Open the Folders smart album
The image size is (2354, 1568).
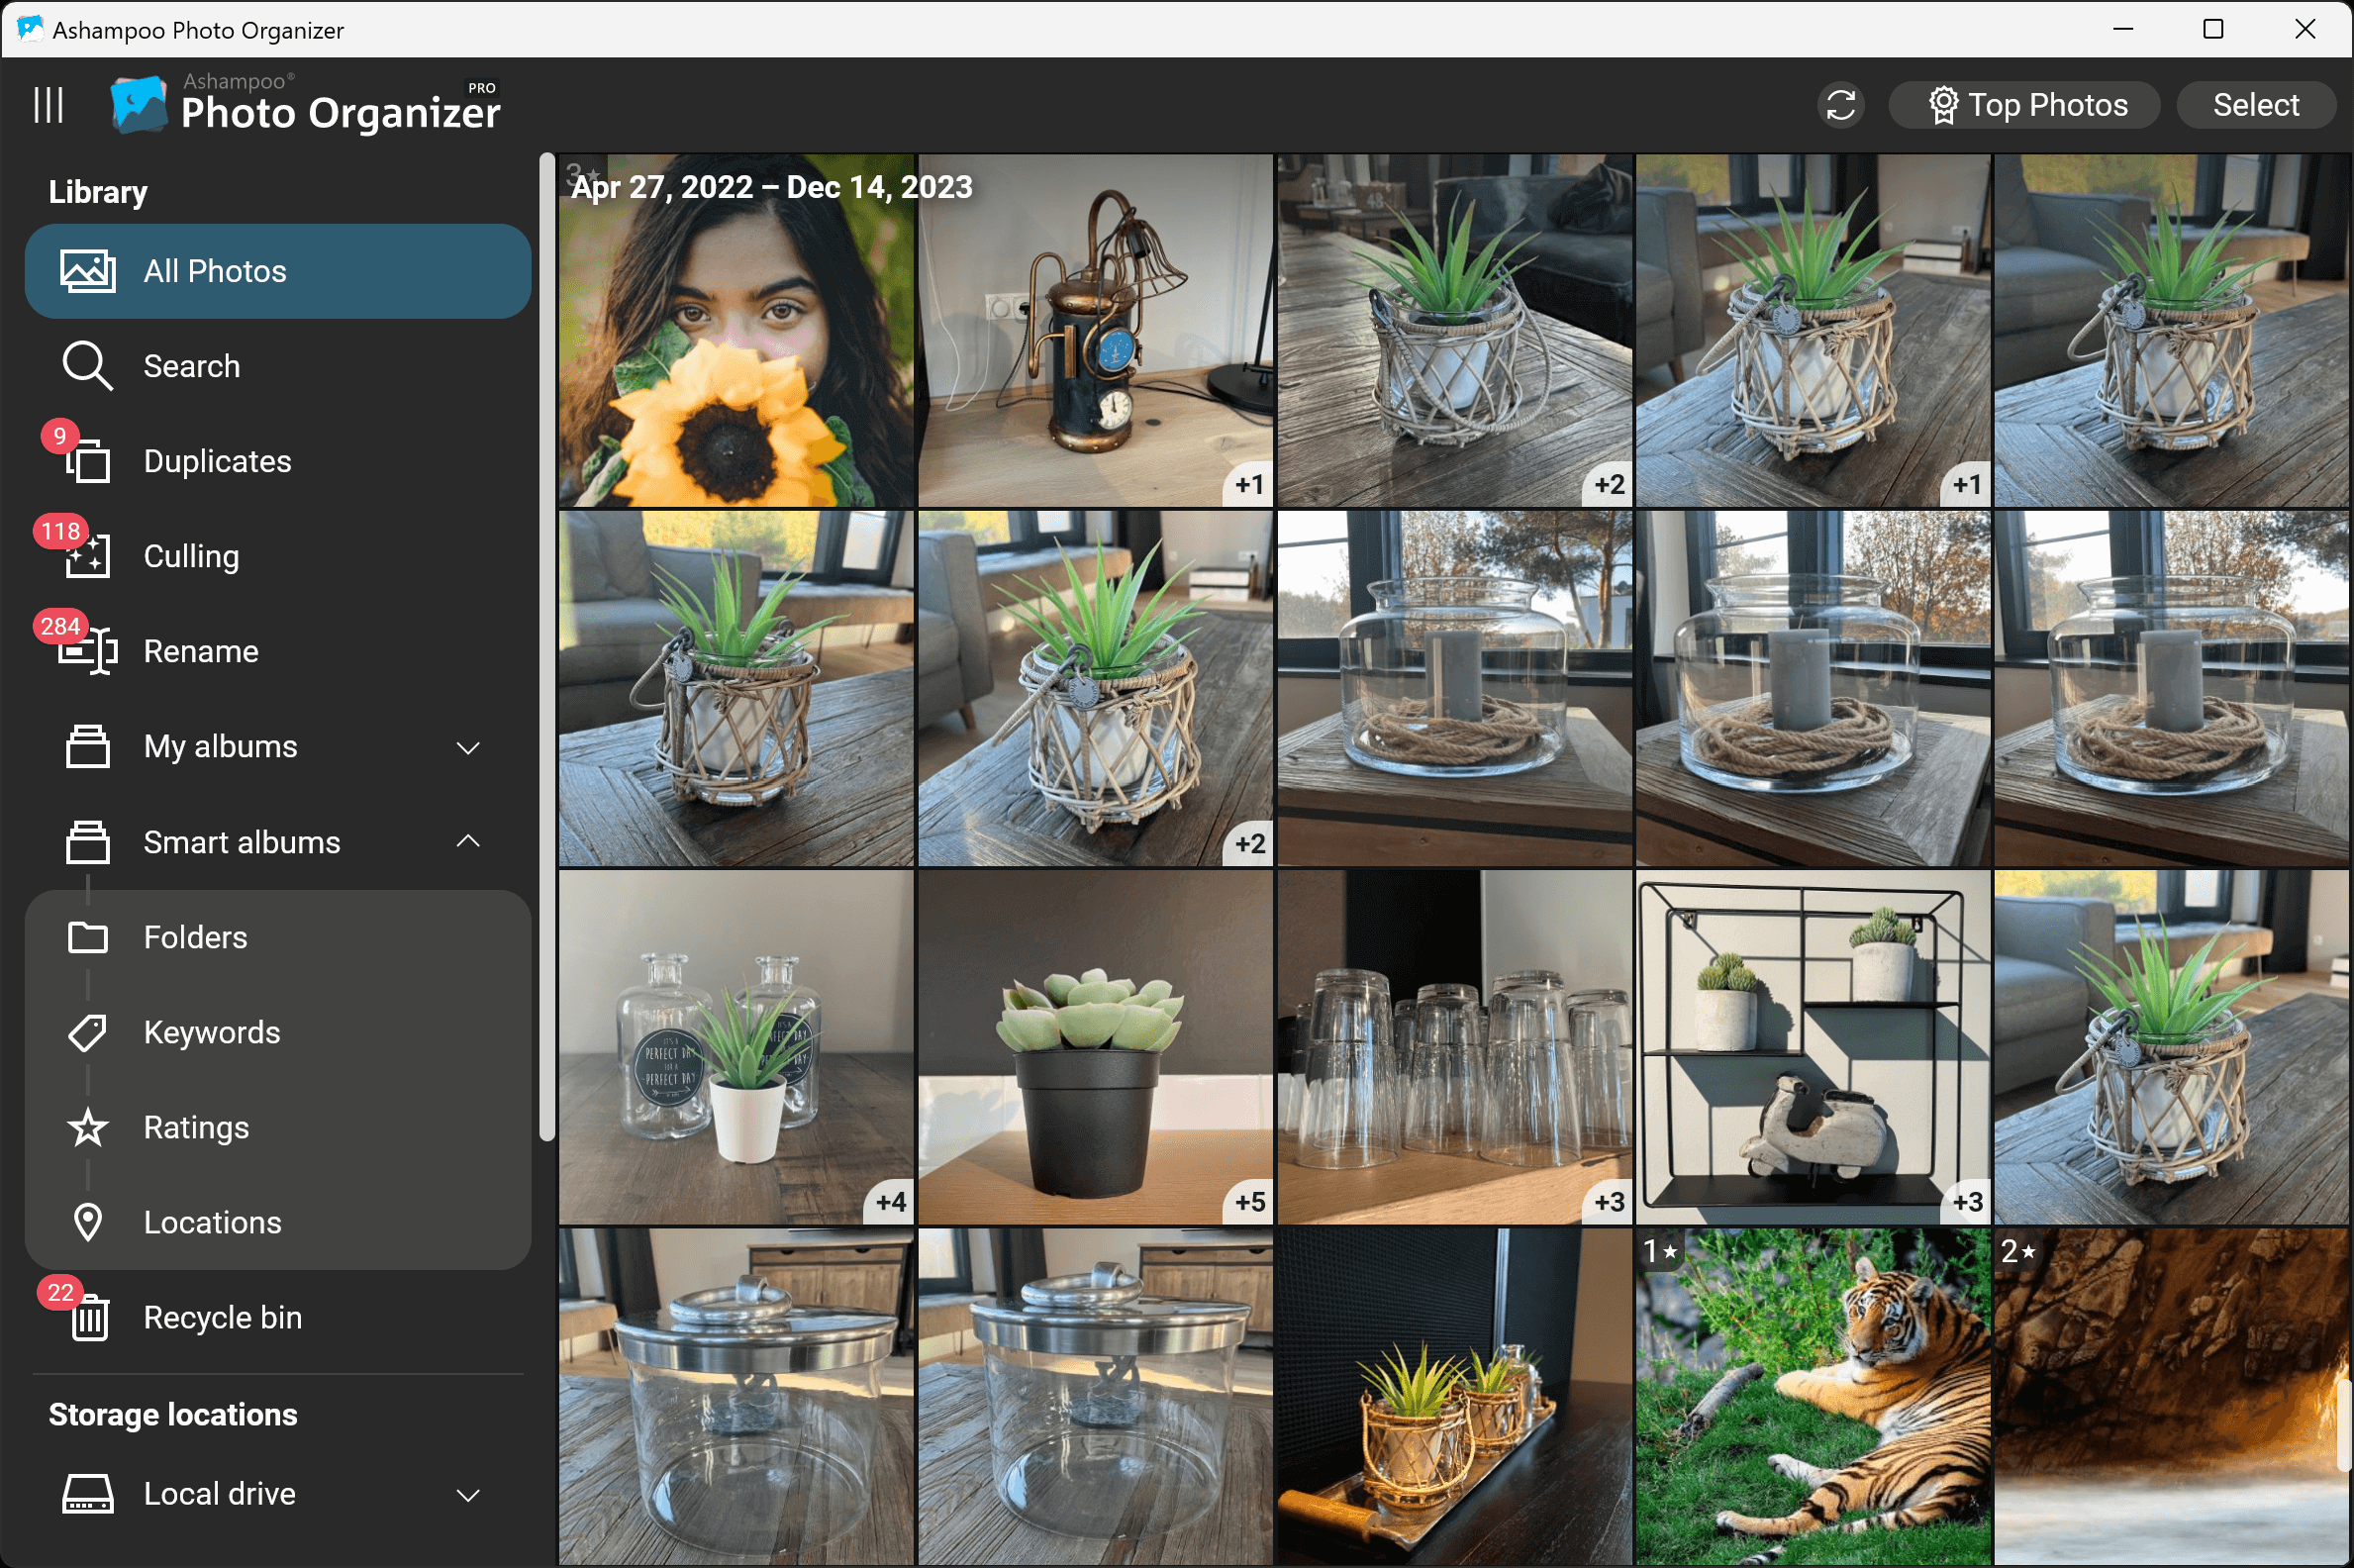[x=195, y=936]
